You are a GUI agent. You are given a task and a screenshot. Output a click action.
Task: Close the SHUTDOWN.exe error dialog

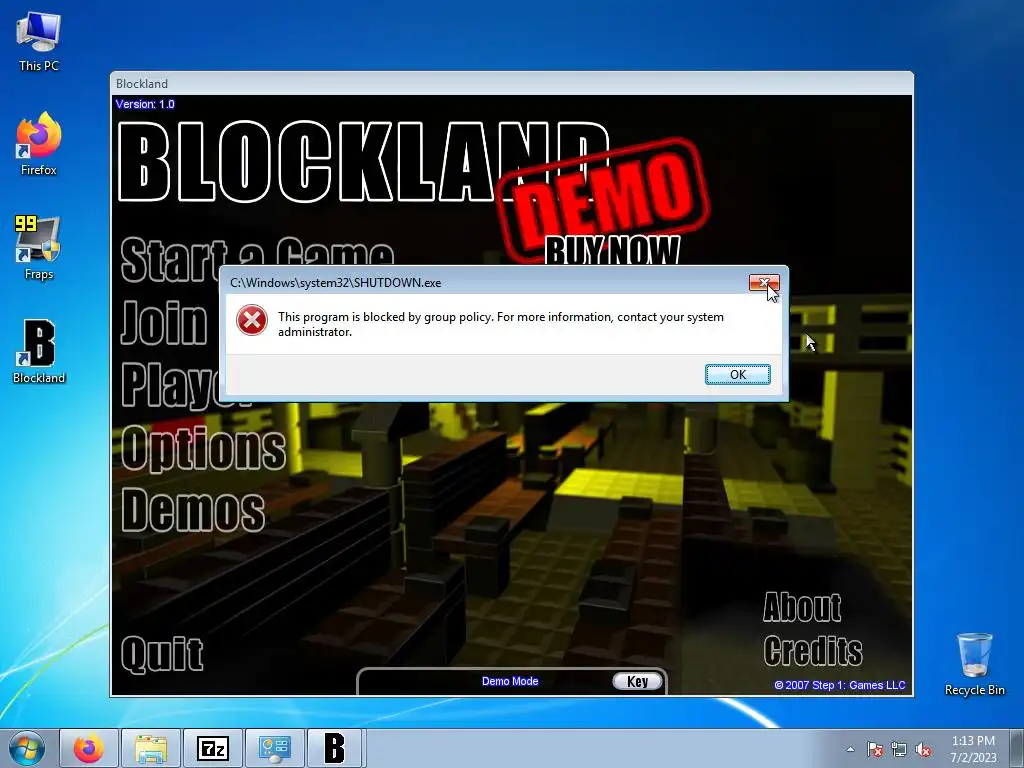(764, 282)
